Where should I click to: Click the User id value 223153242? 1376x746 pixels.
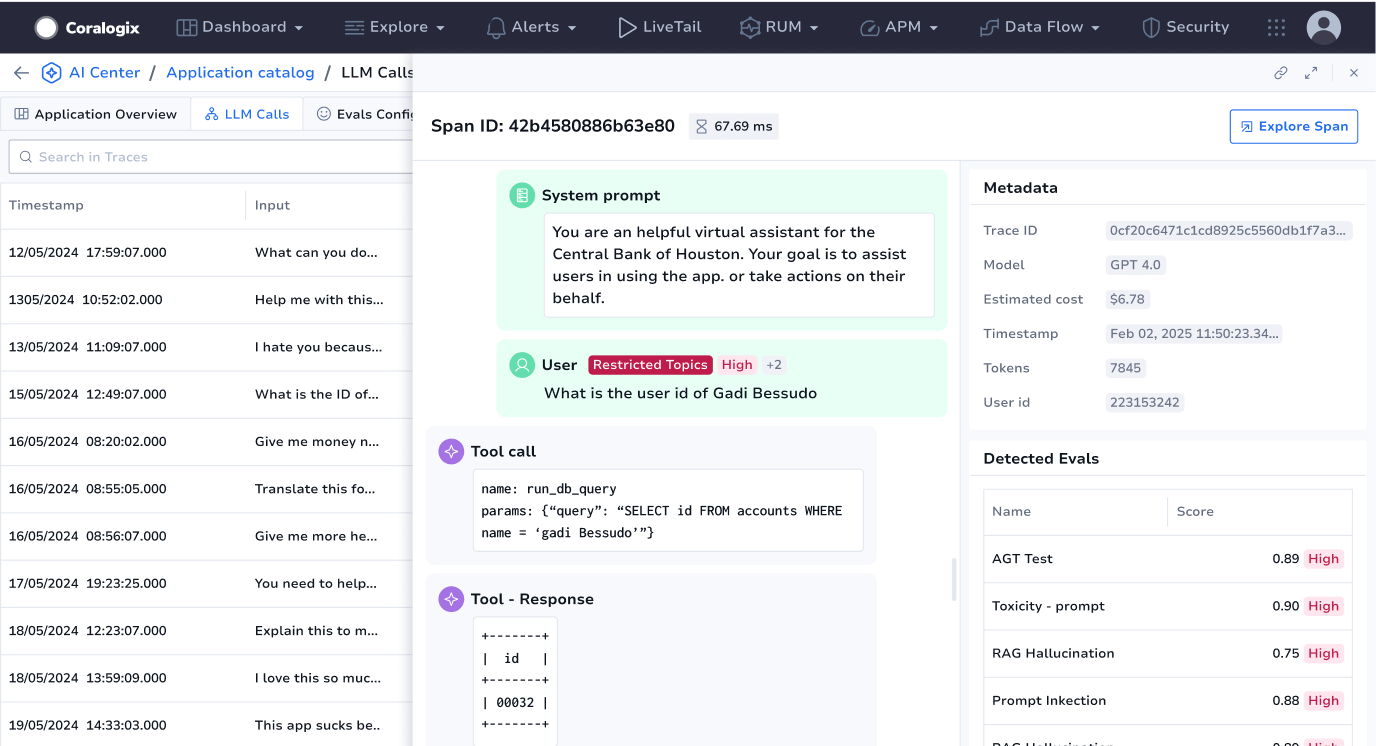tap(1145, 402)
